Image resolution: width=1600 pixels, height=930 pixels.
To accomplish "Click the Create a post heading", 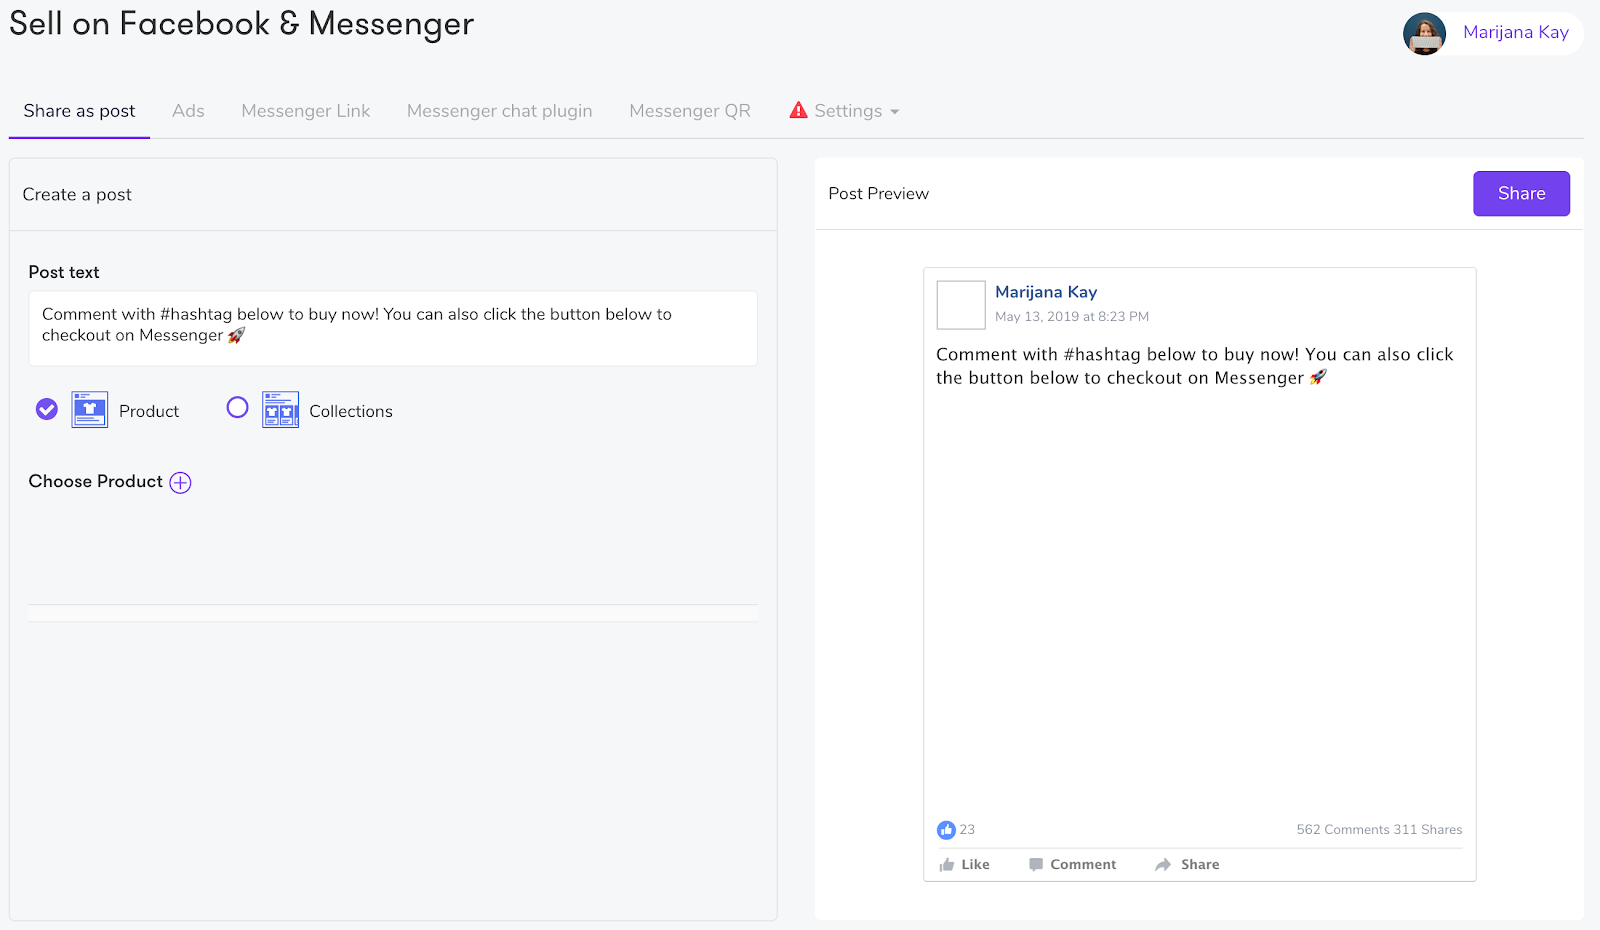I will (77, 195).
